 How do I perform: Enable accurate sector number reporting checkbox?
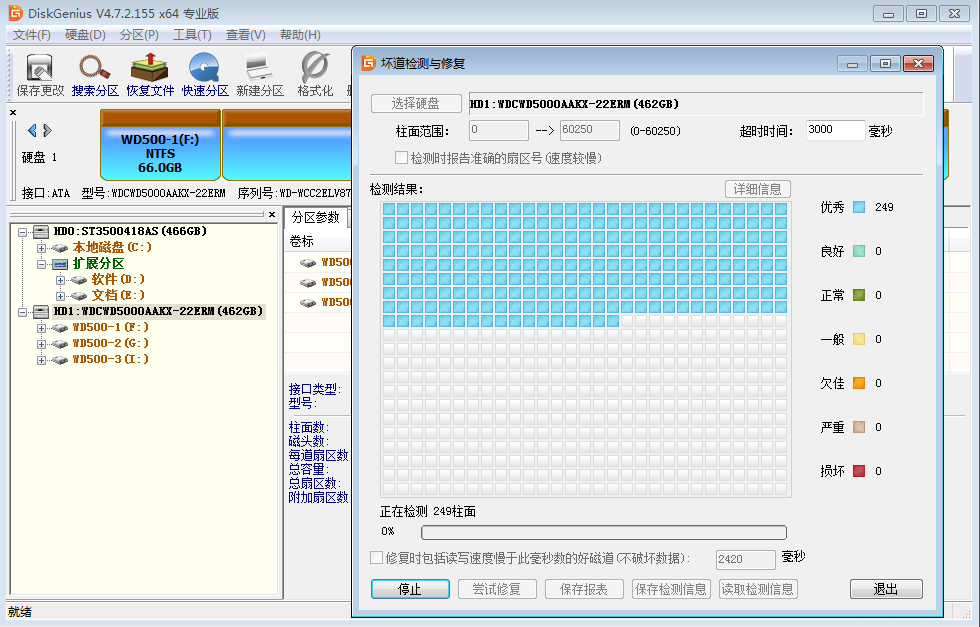tap(402, 157)
